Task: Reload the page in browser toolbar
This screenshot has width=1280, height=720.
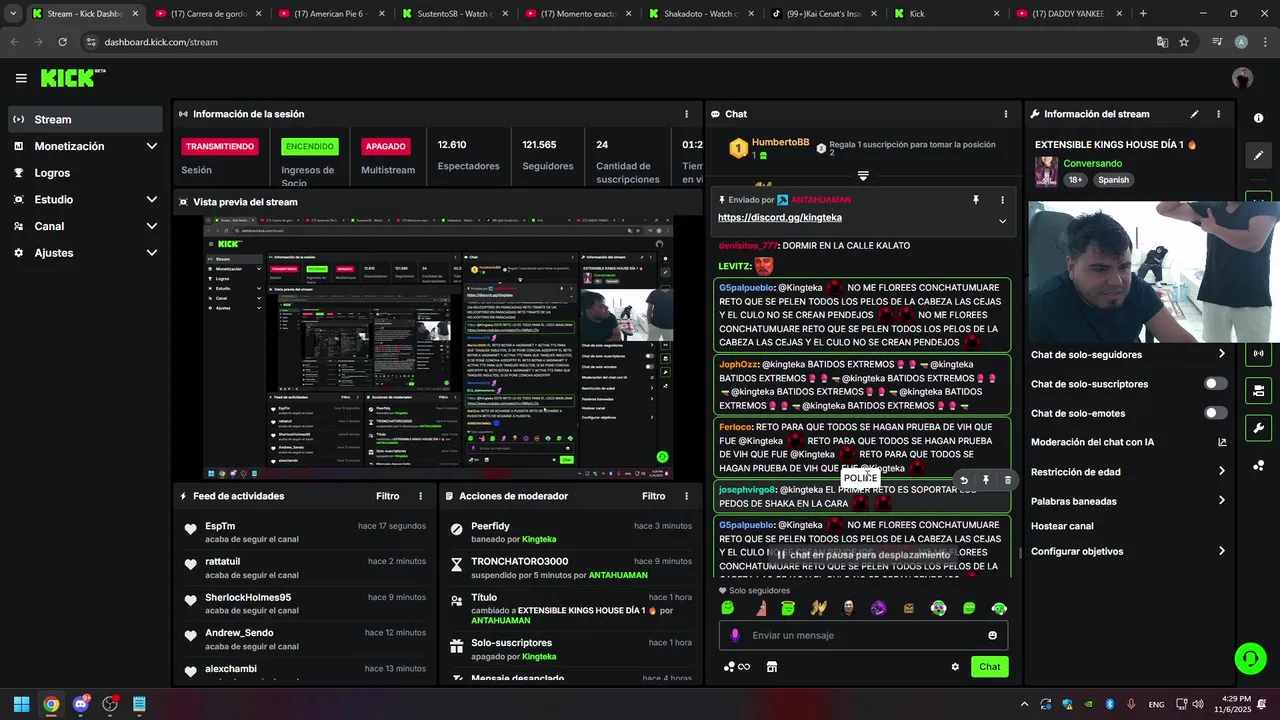Action: [62, 42]
